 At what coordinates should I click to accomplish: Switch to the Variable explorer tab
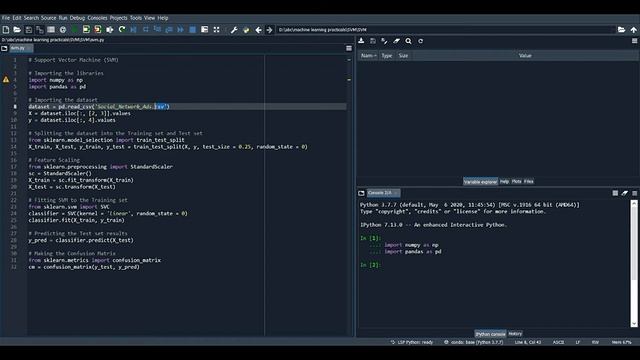coord(480,182)
